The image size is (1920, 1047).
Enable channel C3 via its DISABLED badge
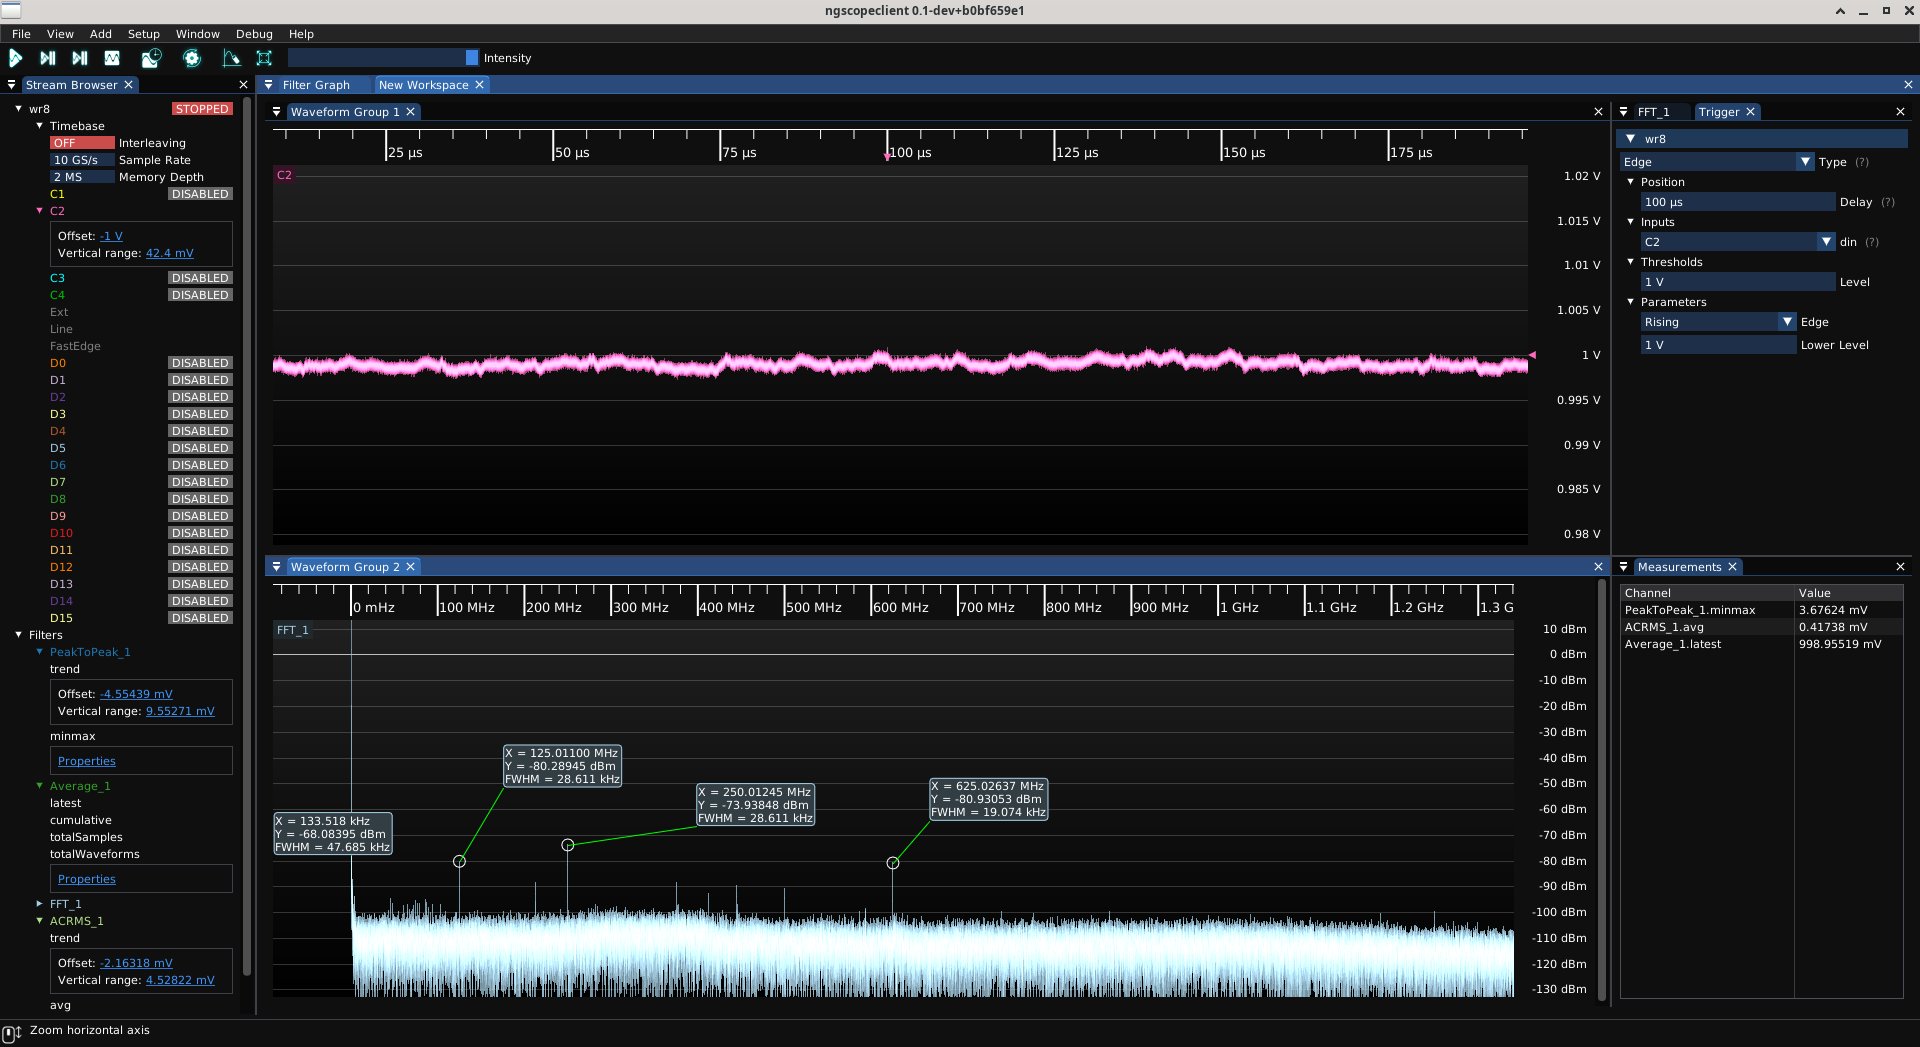200,278
